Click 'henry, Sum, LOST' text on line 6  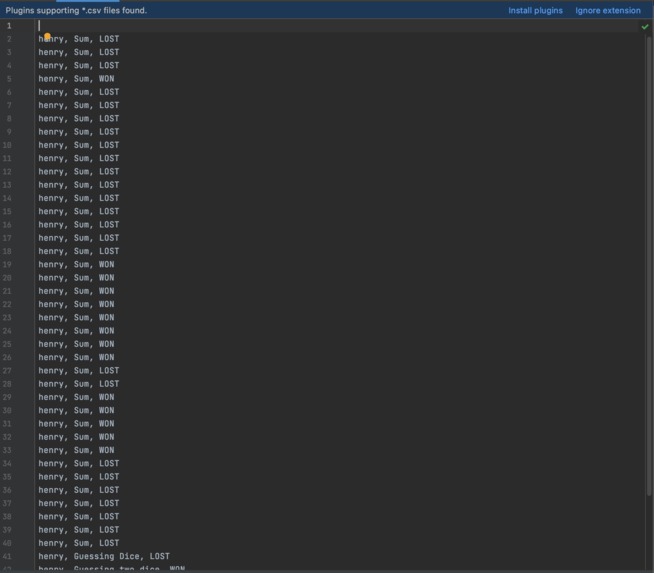[79, 92]
